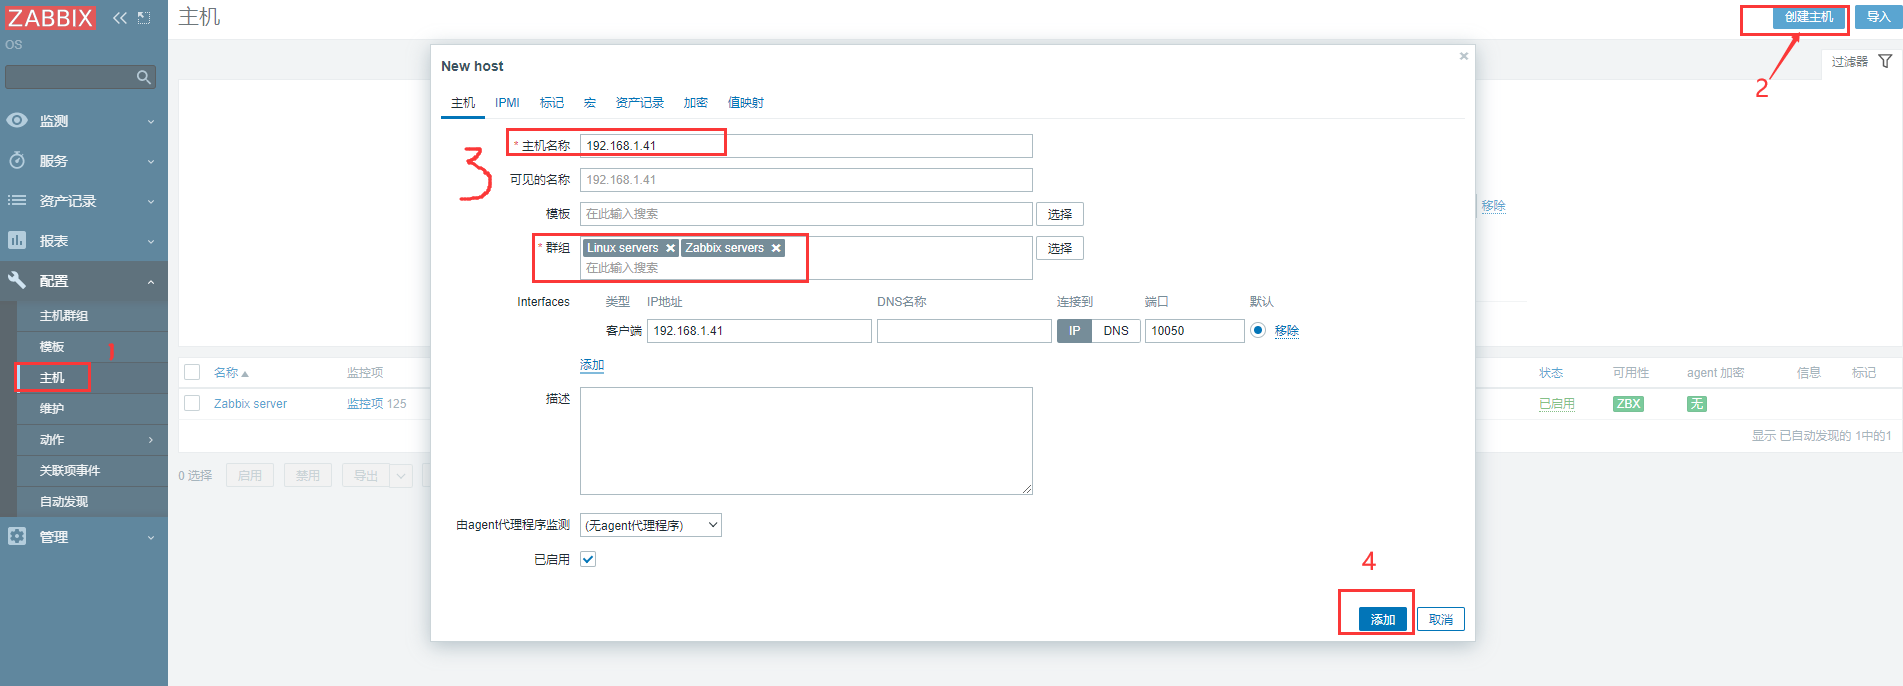Open the 服务 clock icon menu

[17, 160]
